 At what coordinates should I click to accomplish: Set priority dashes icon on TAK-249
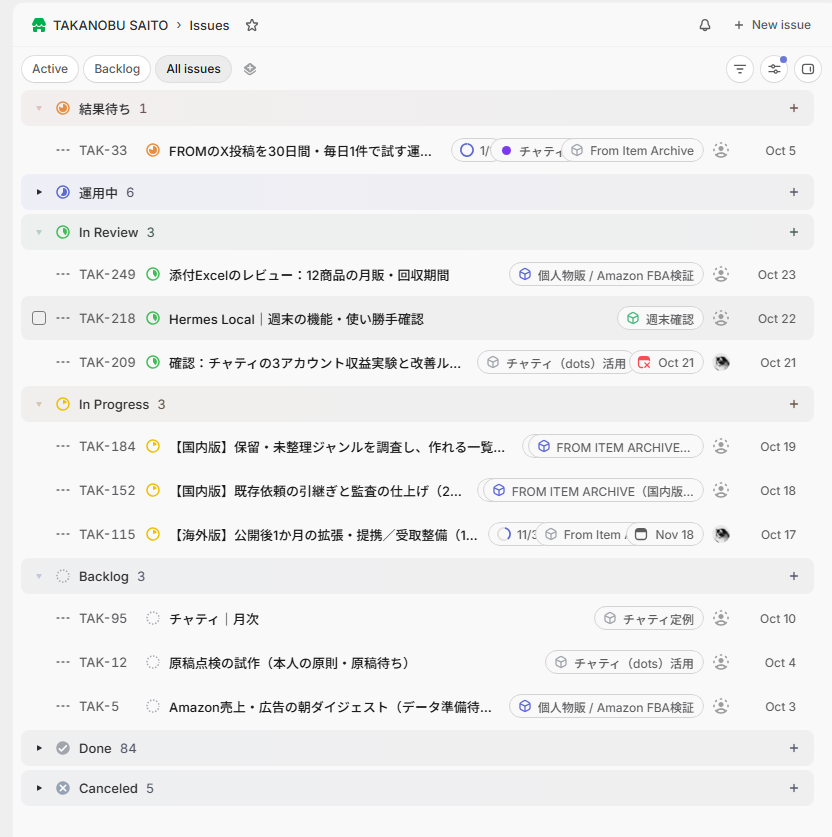63,274
